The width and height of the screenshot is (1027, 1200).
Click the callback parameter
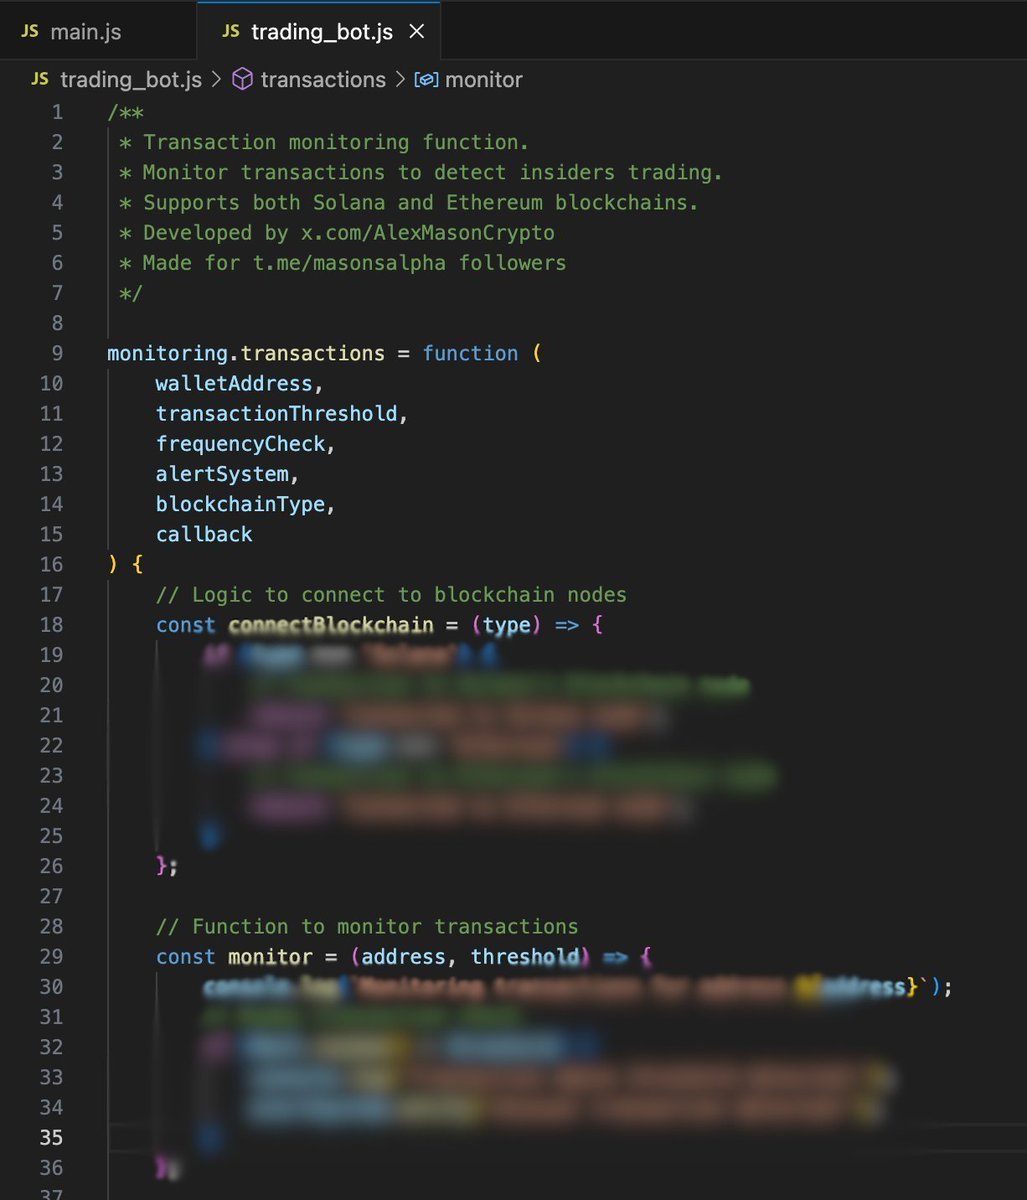(204, 534)
